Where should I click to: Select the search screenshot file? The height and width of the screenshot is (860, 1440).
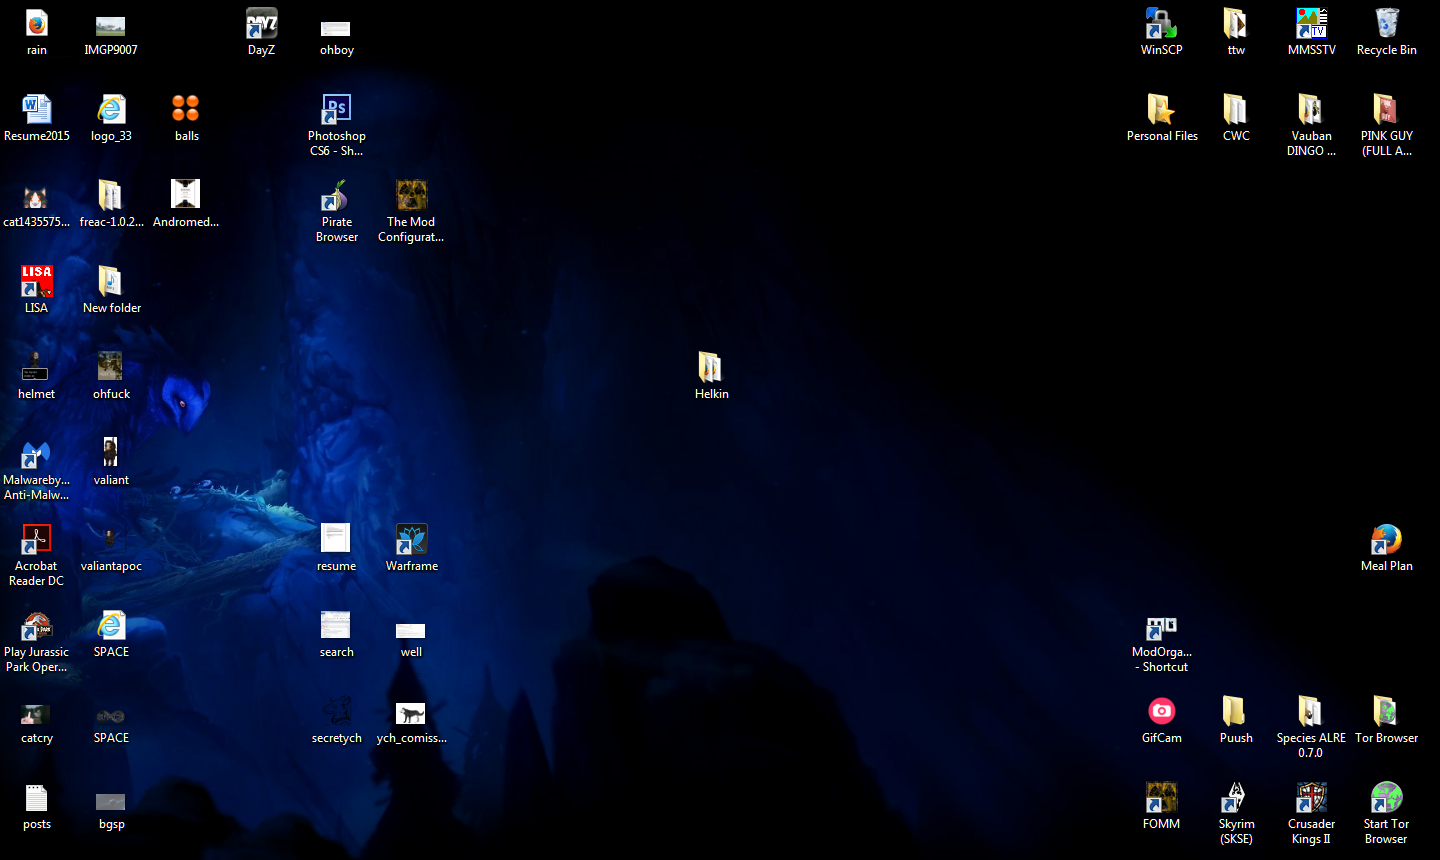336,625
